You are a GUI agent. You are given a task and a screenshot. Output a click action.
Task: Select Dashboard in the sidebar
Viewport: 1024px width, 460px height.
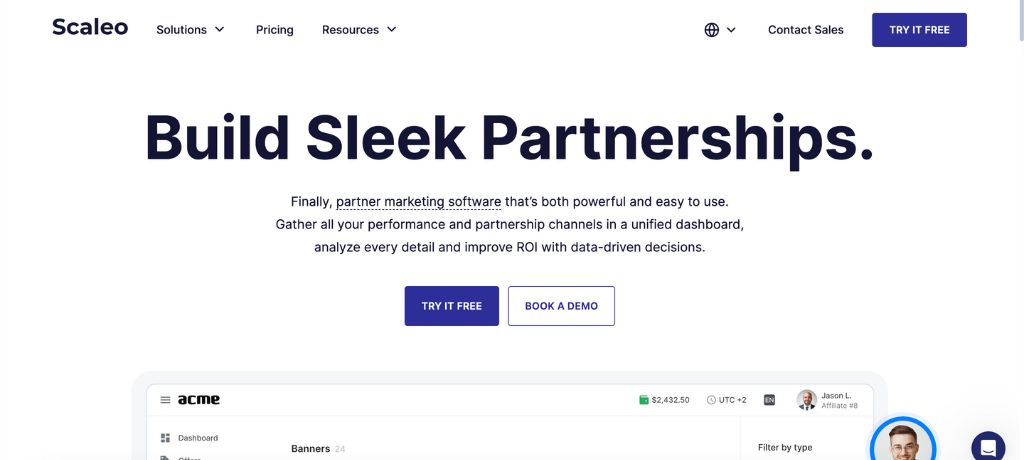pyautogui.click(x=198, y=438)
